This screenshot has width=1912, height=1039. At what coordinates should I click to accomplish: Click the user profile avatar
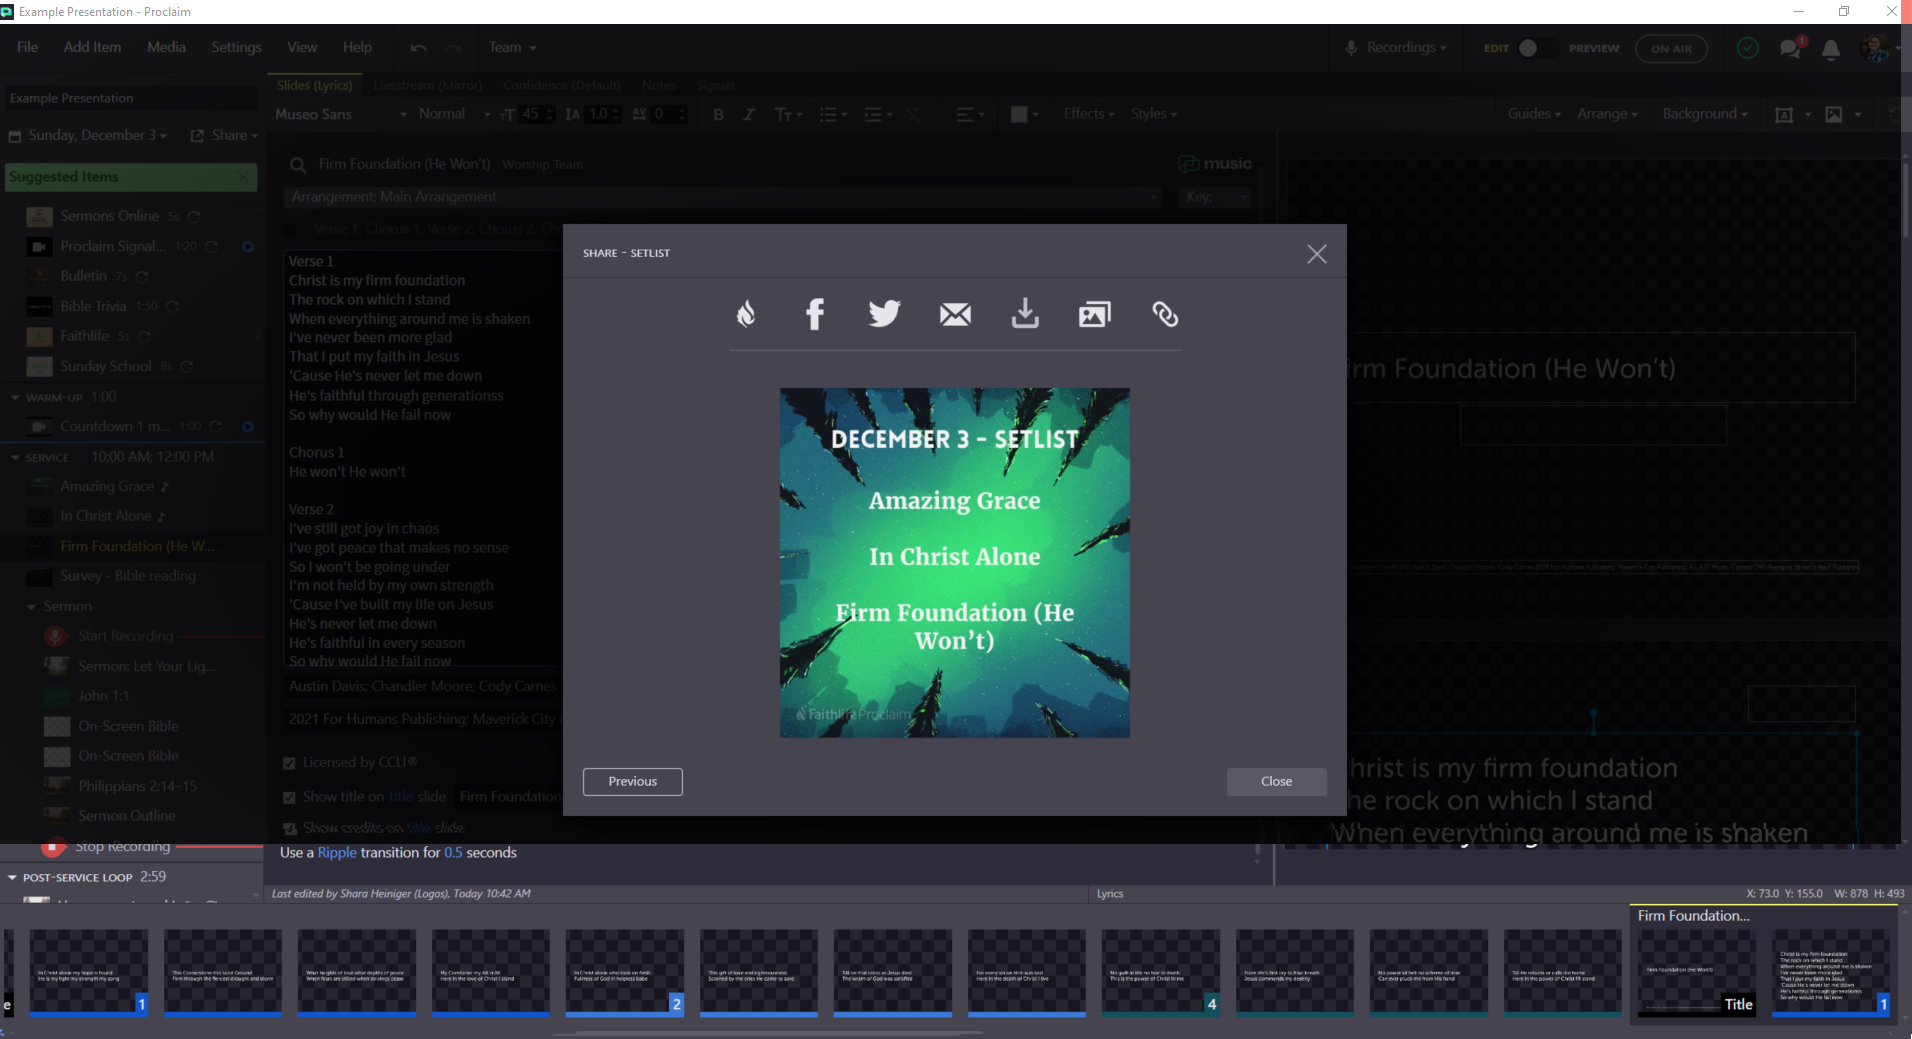[x=1873, y=48]
